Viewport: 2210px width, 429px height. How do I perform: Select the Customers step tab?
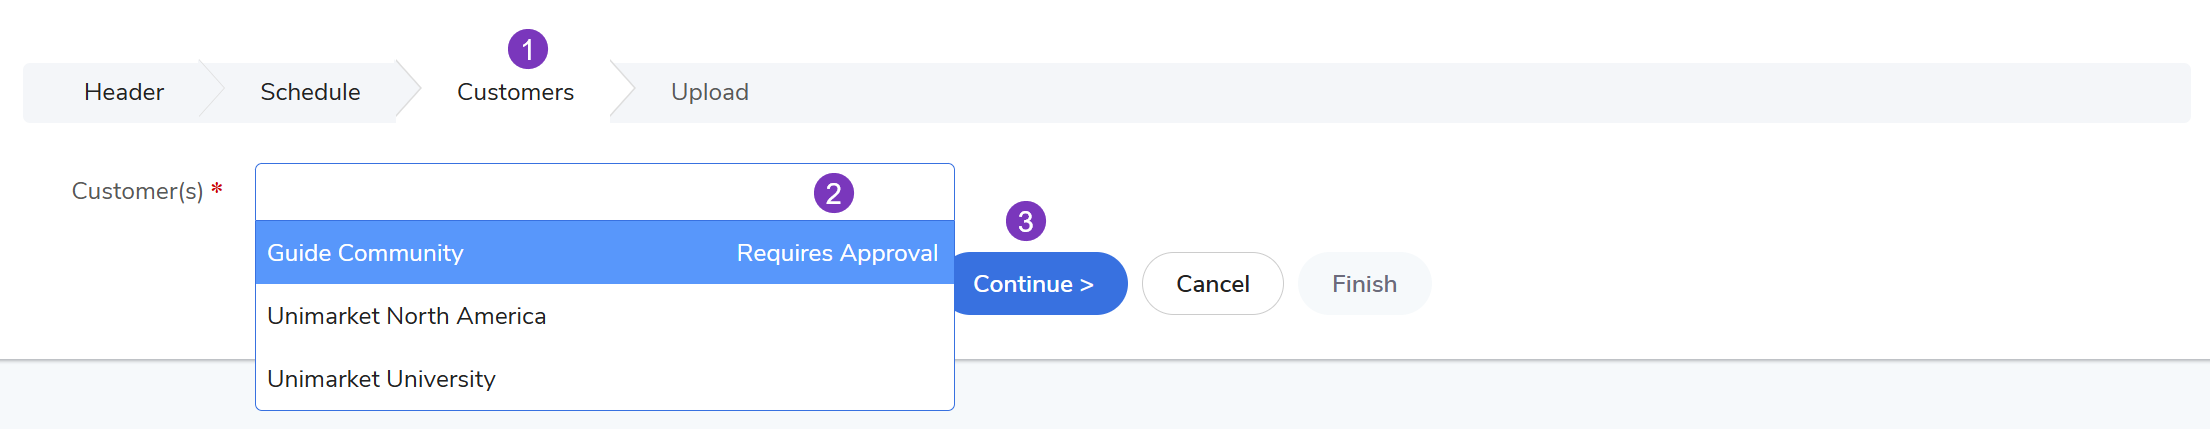click(515, 92)
